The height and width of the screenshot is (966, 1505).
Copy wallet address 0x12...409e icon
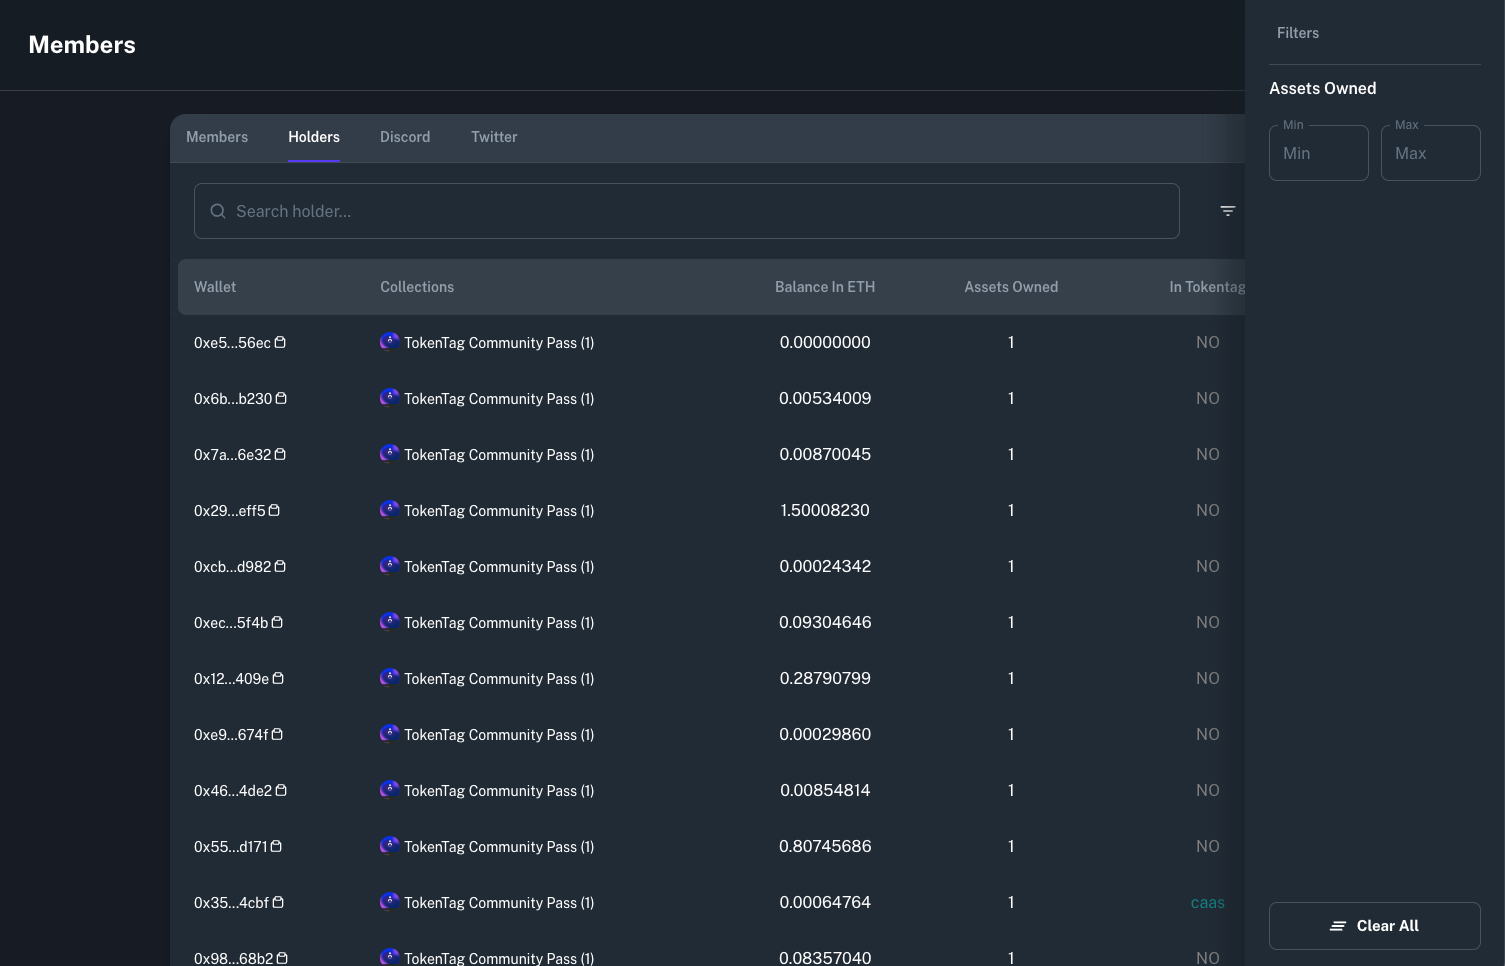point(278,678)
